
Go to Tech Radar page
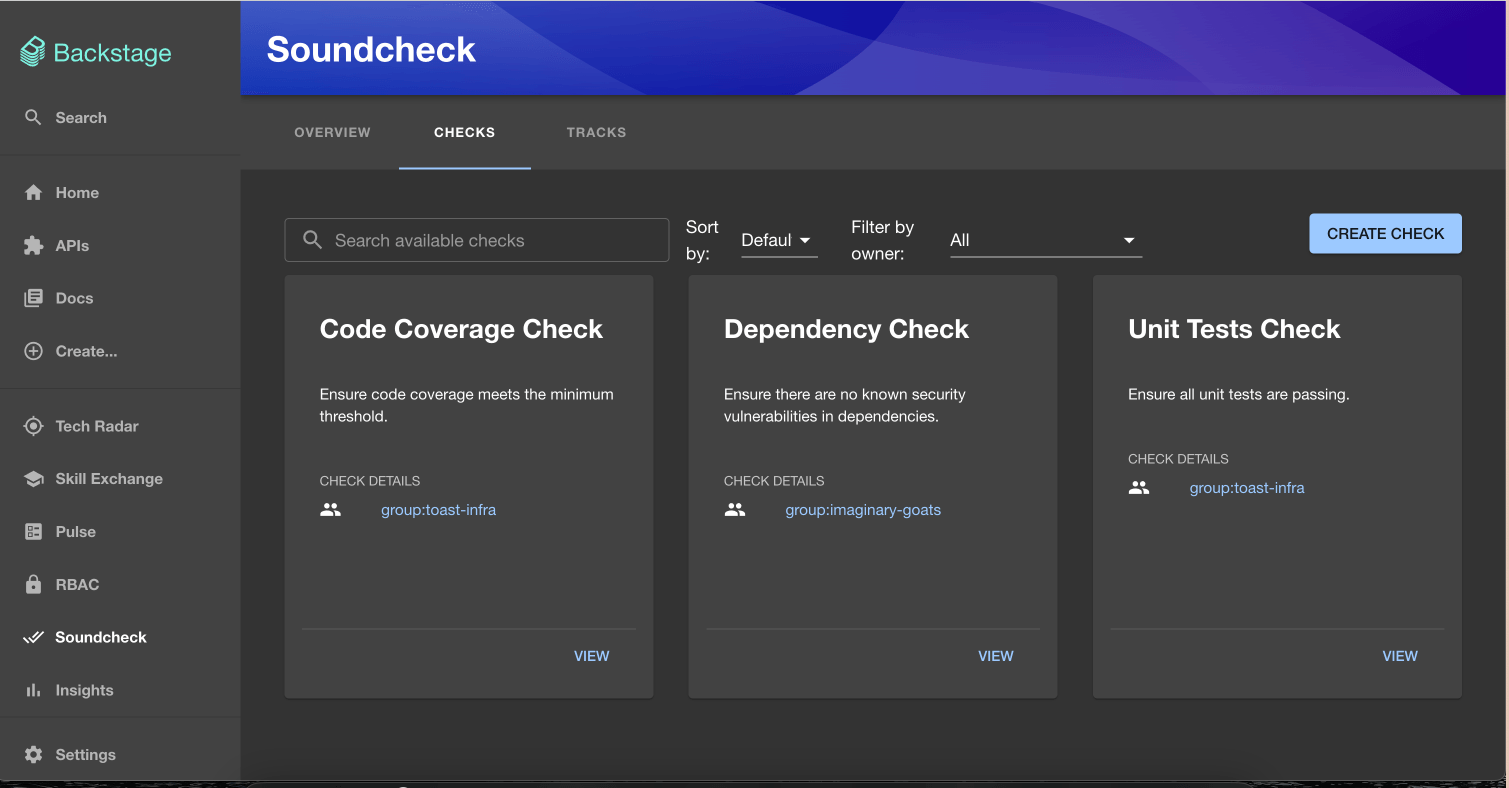pos(120,426)
